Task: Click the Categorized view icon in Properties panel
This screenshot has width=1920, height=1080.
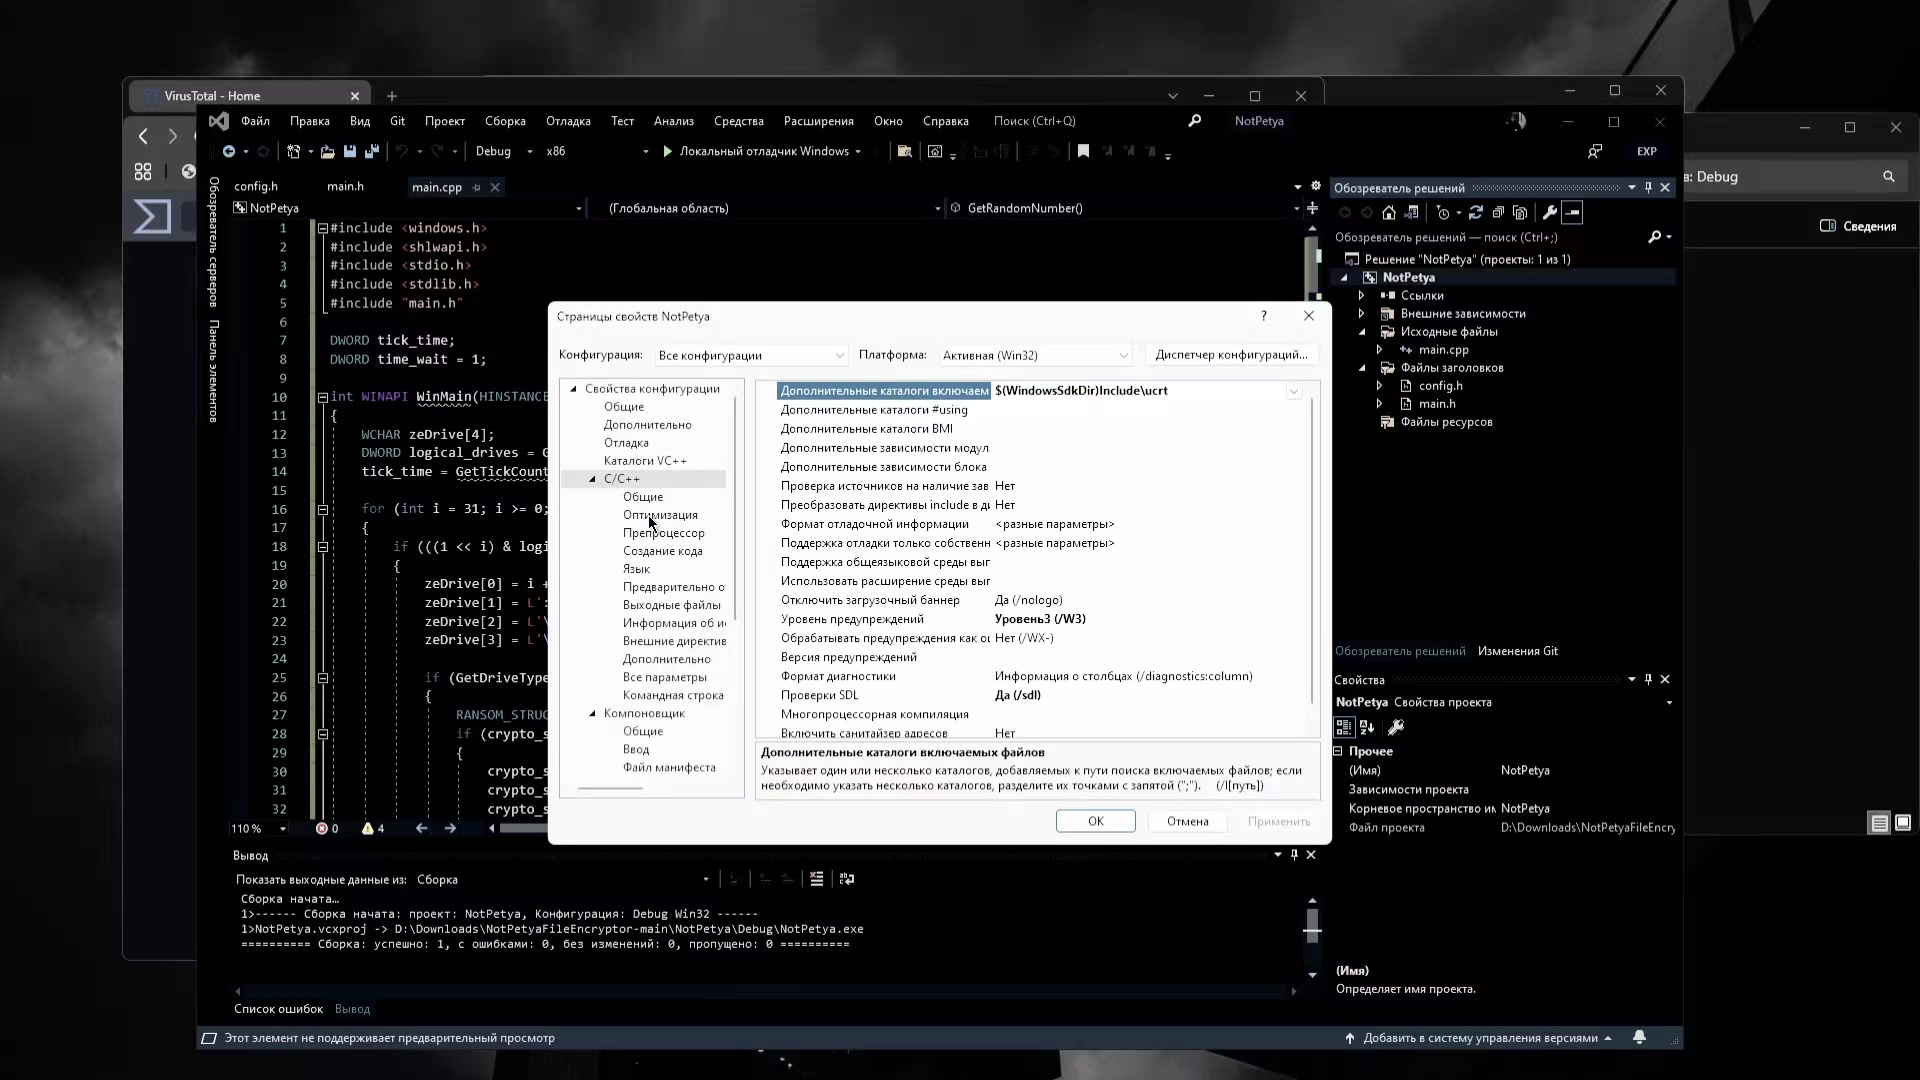Action: (1344, 728)
